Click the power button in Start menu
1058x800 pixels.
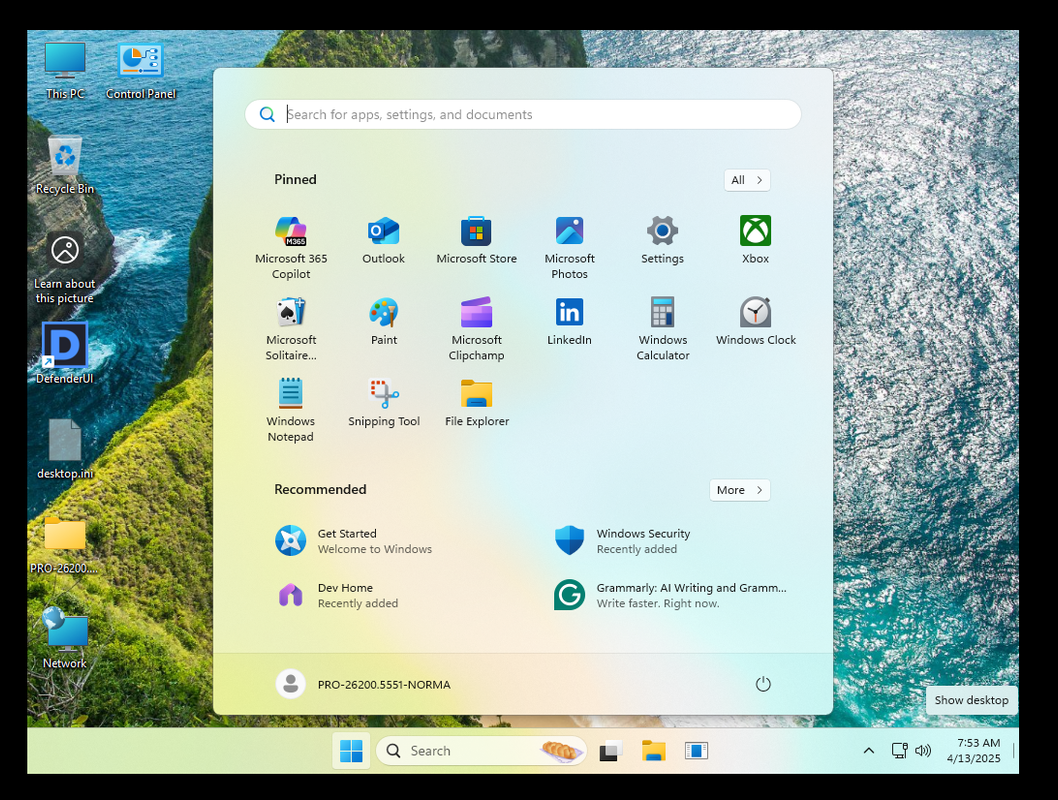click(762, 684)
